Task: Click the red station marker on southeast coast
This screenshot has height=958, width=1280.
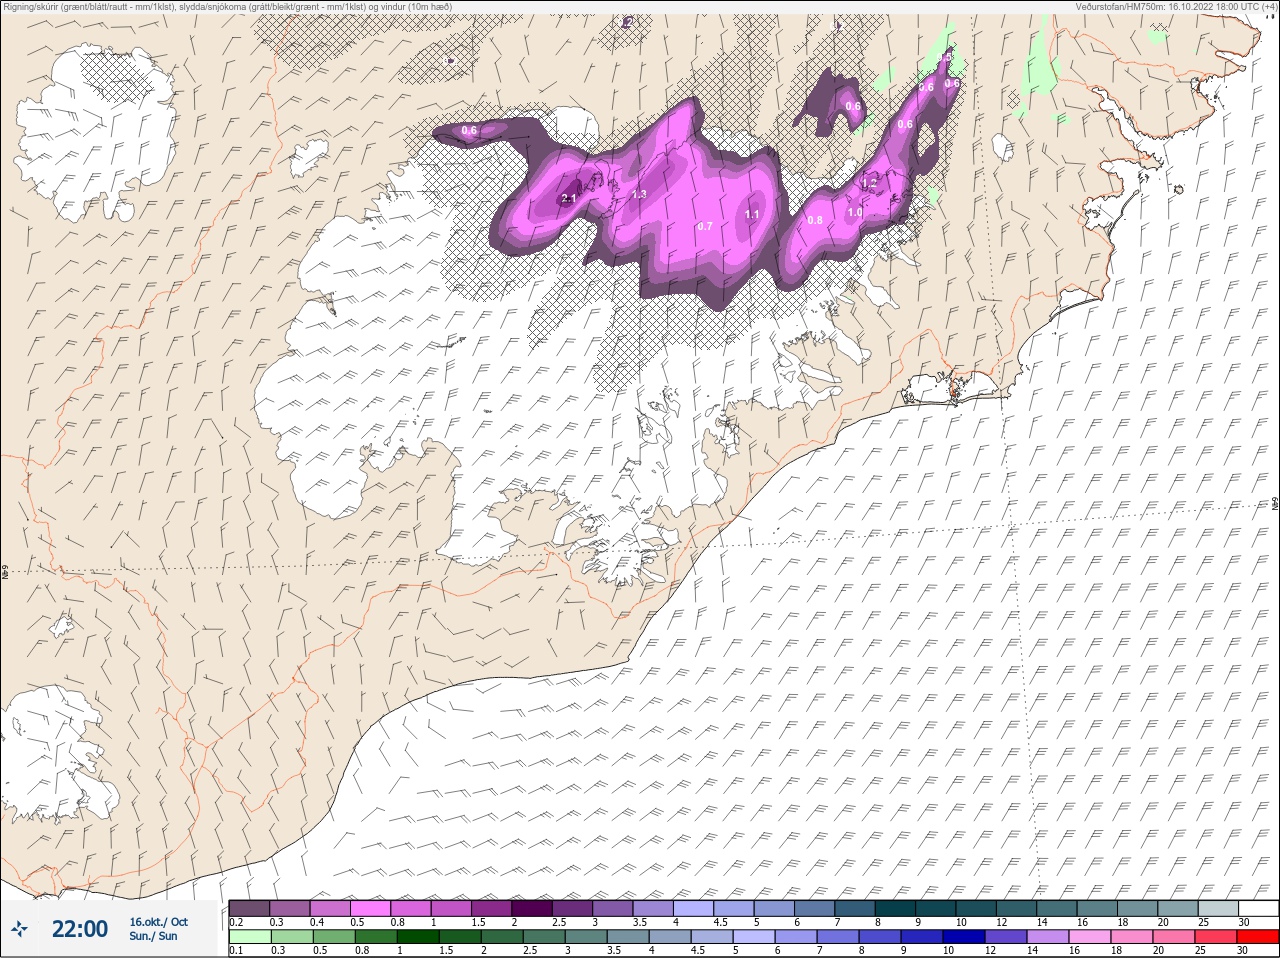Action: [954, 394]
